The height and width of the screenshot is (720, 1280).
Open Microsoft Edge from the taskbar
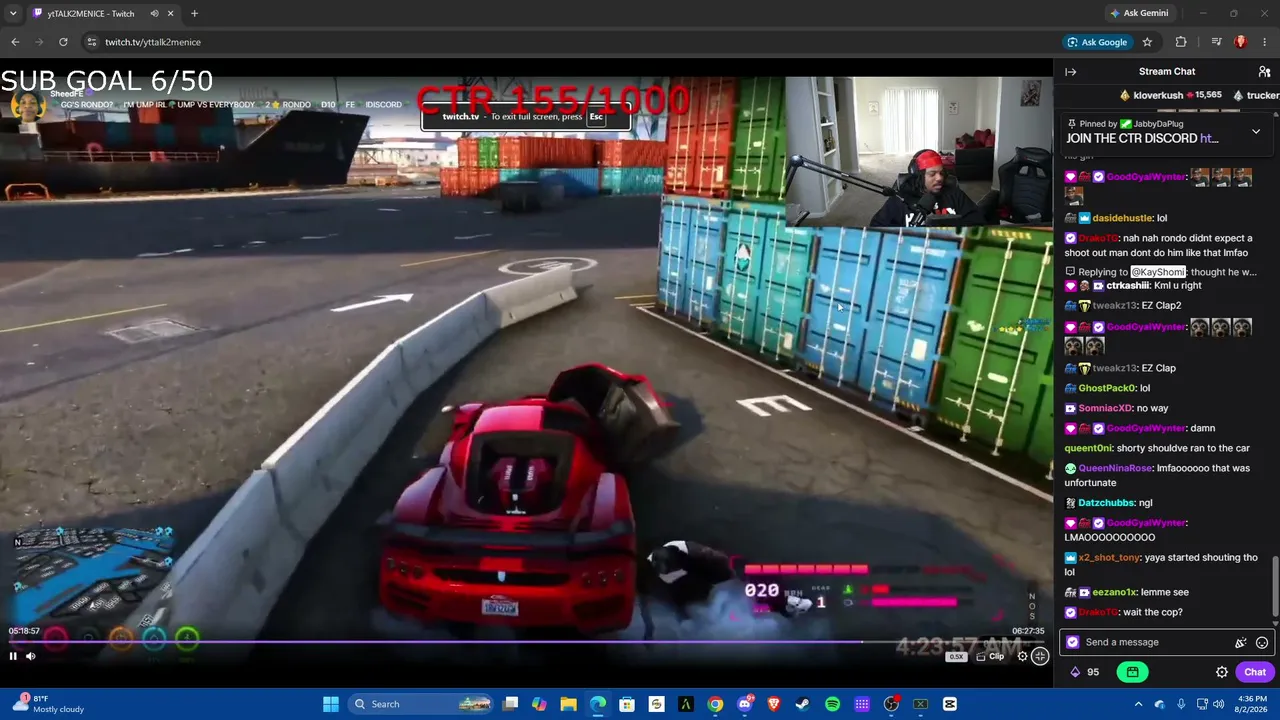[x=597, y=704]
